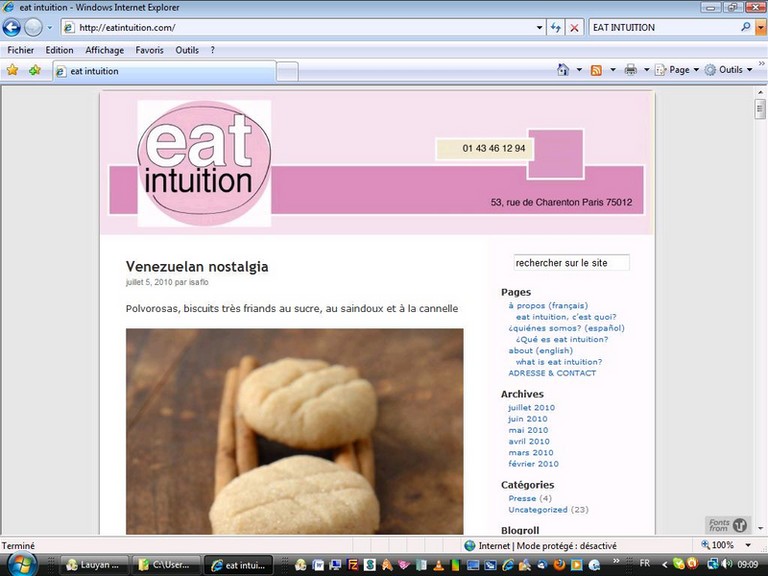Click the Add to Favorites star-plus icon
This screenshot has height=576, width=768.
pos(34,70)
